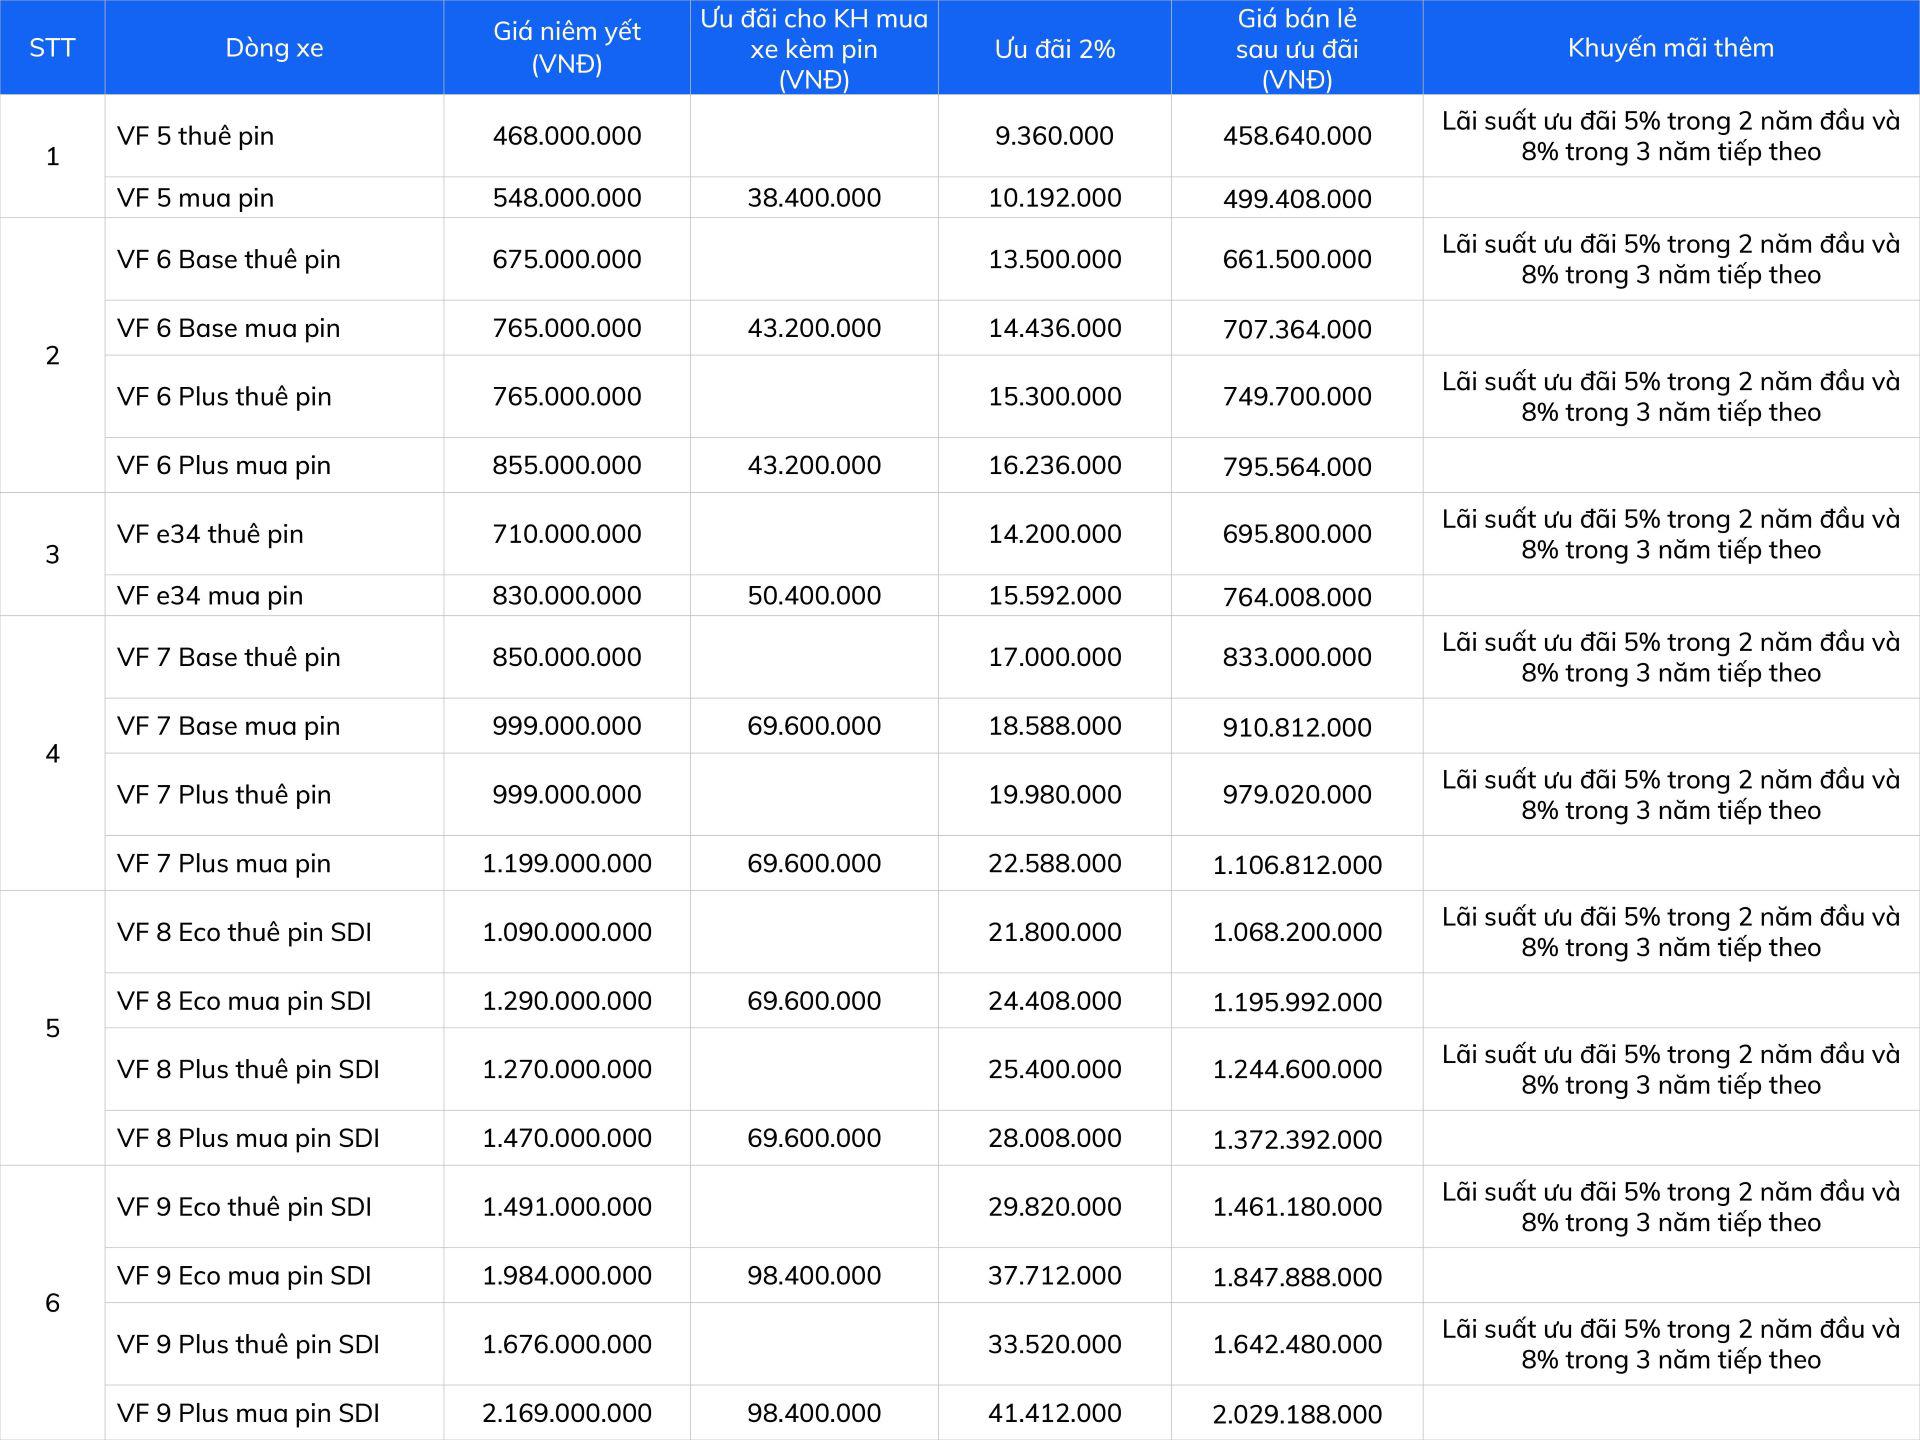1920x1440 pixels.
Task: Click the VF e34 thuê pin cell
Action: [x=210, y=534]
